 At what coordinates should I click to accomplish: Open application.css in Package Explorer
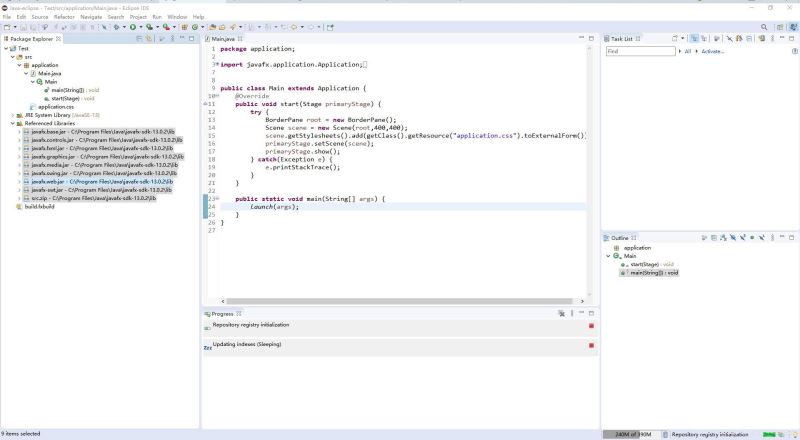click(55, 107)
